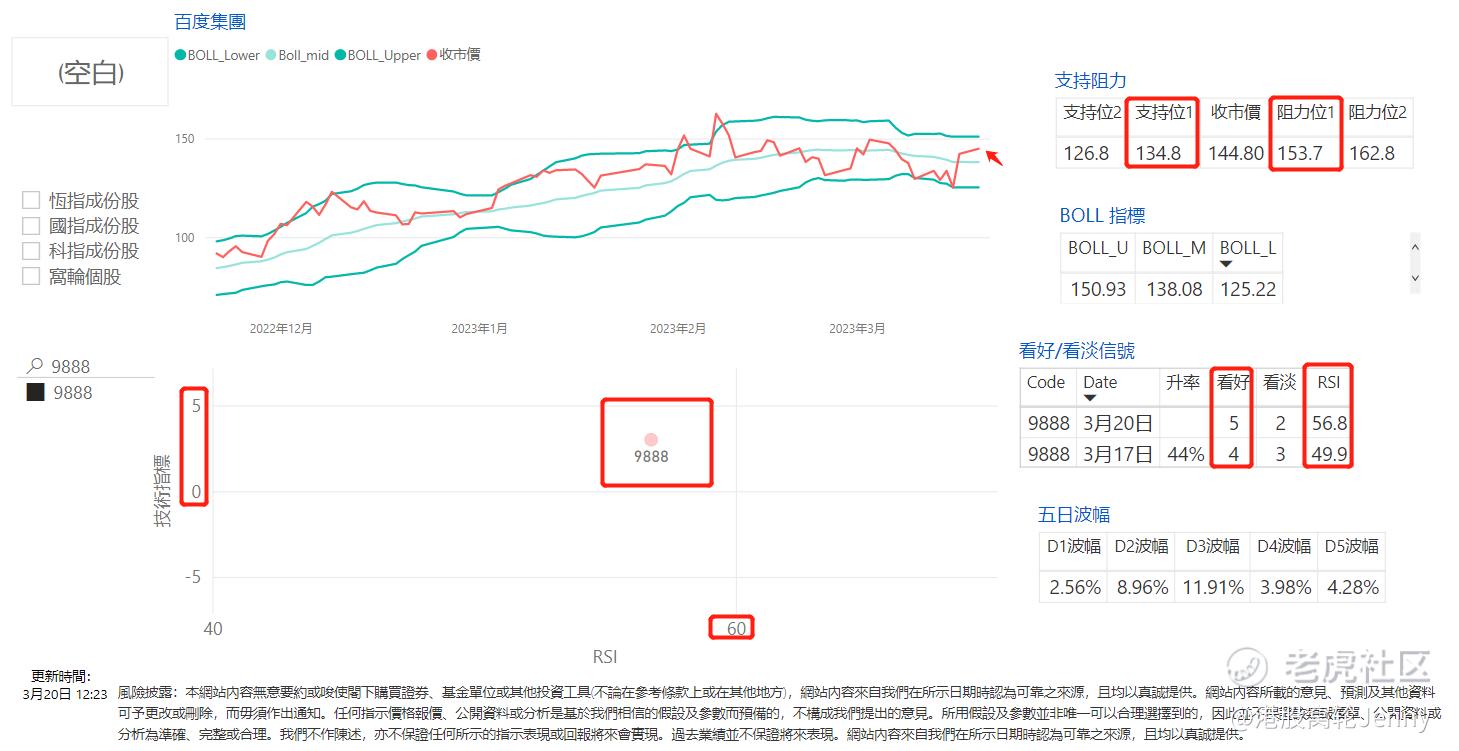Click the BOLL 指標 table title
This screenshot has height=751, width=1459.
(x=1102, y=215)
